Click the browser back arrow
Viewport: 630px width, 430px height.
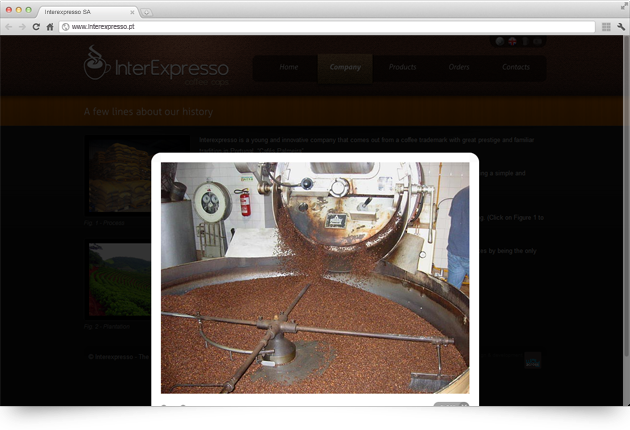8,27
